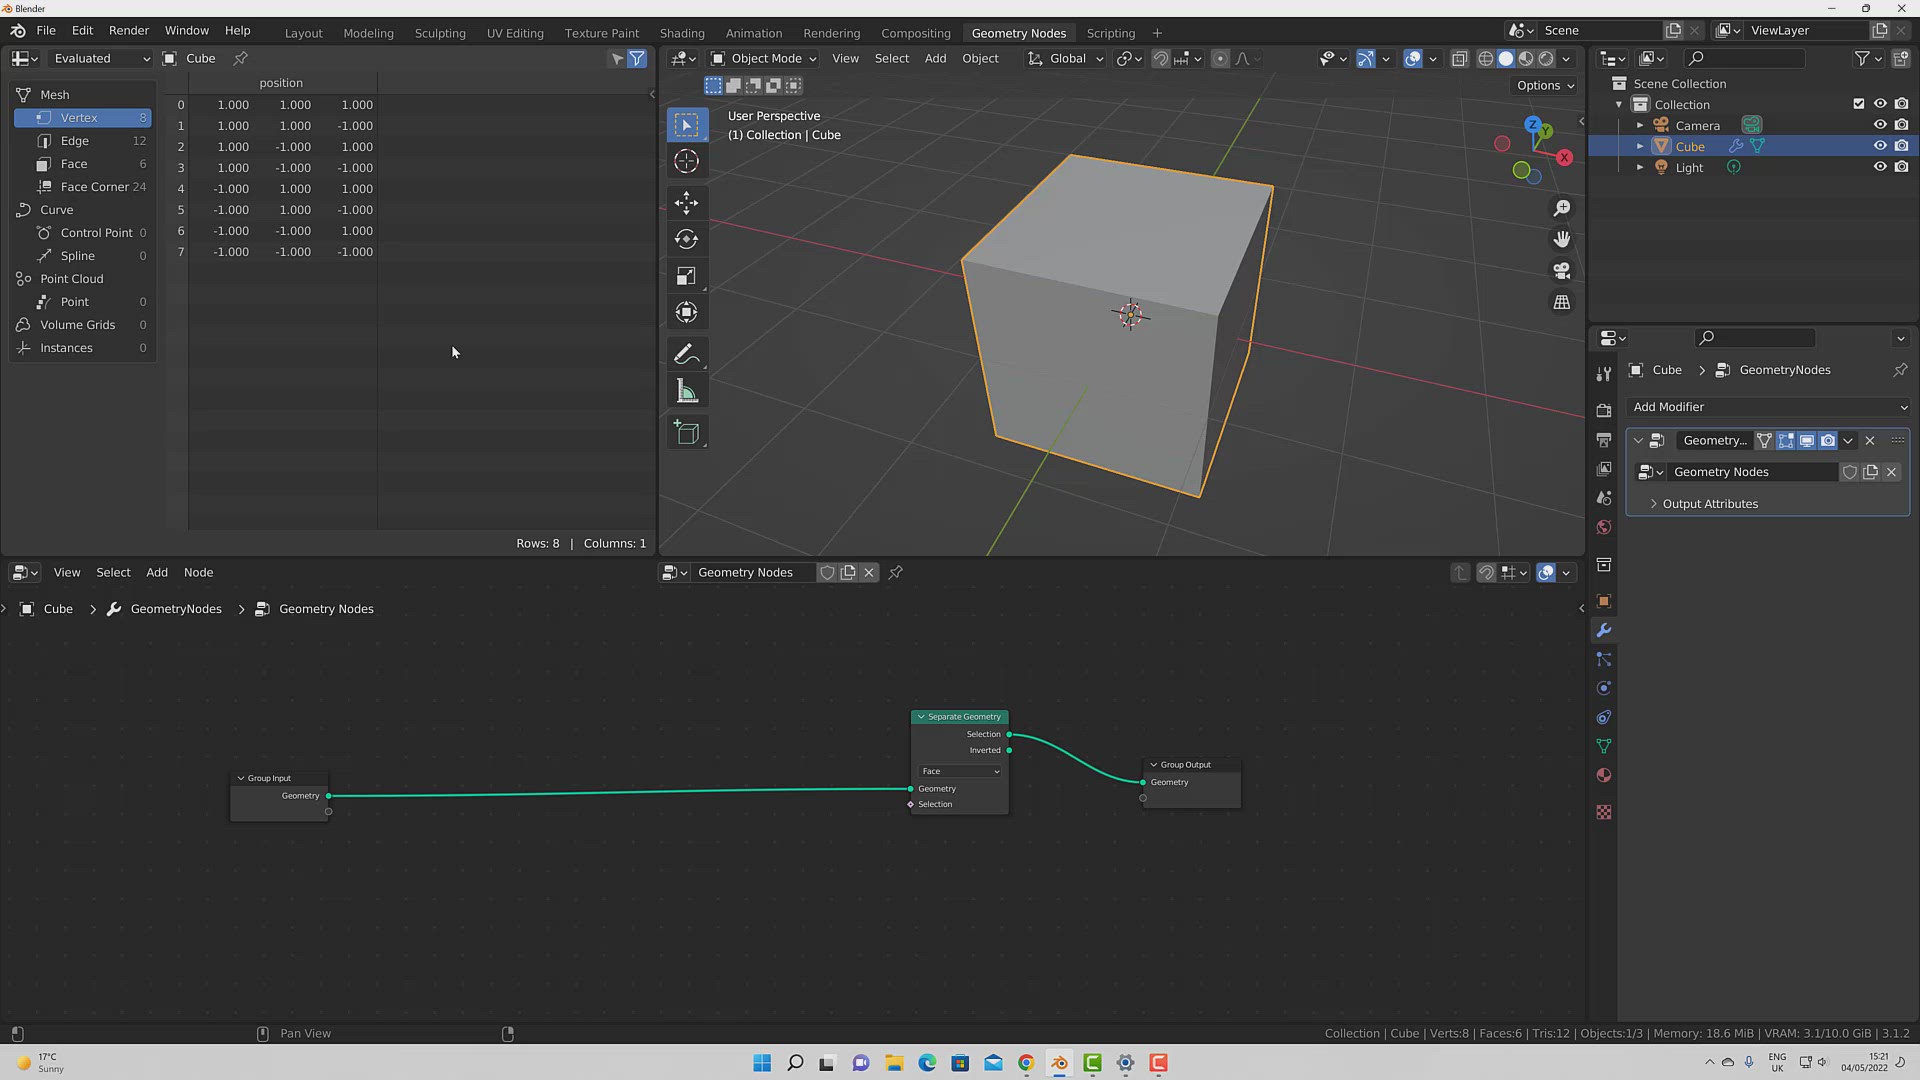Expand the Output Attributes section
Screen dimensions: 1920x1080
[1708, 503]
